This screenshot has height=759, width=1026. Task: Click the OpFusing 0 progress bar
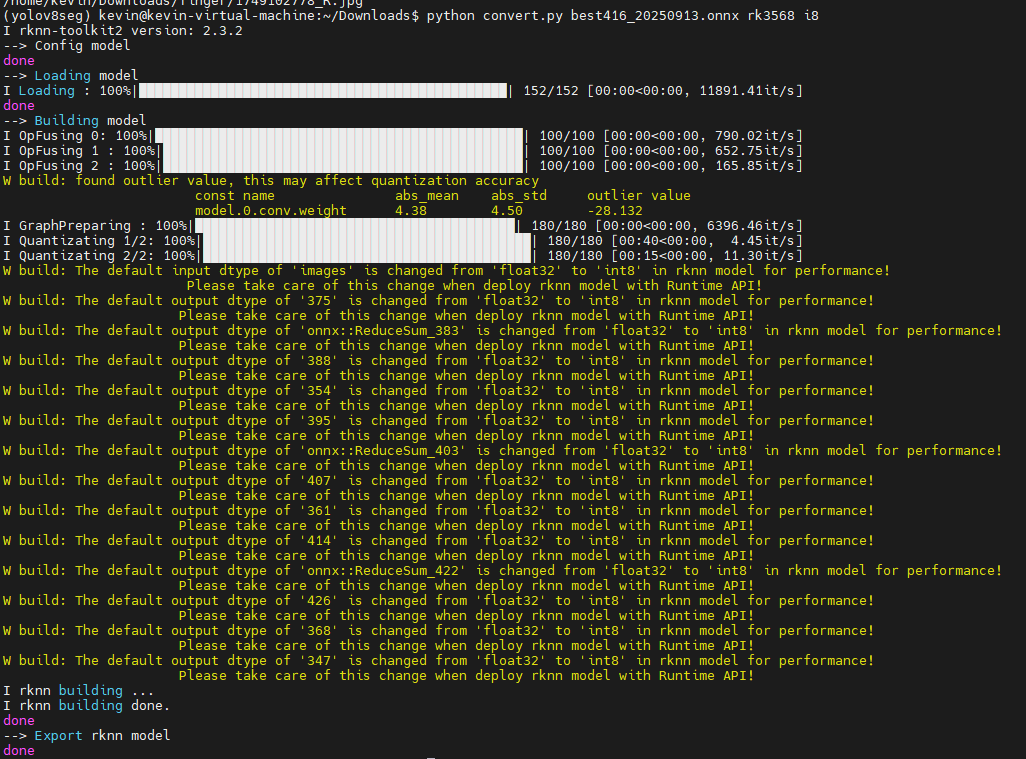coord(339,135)
